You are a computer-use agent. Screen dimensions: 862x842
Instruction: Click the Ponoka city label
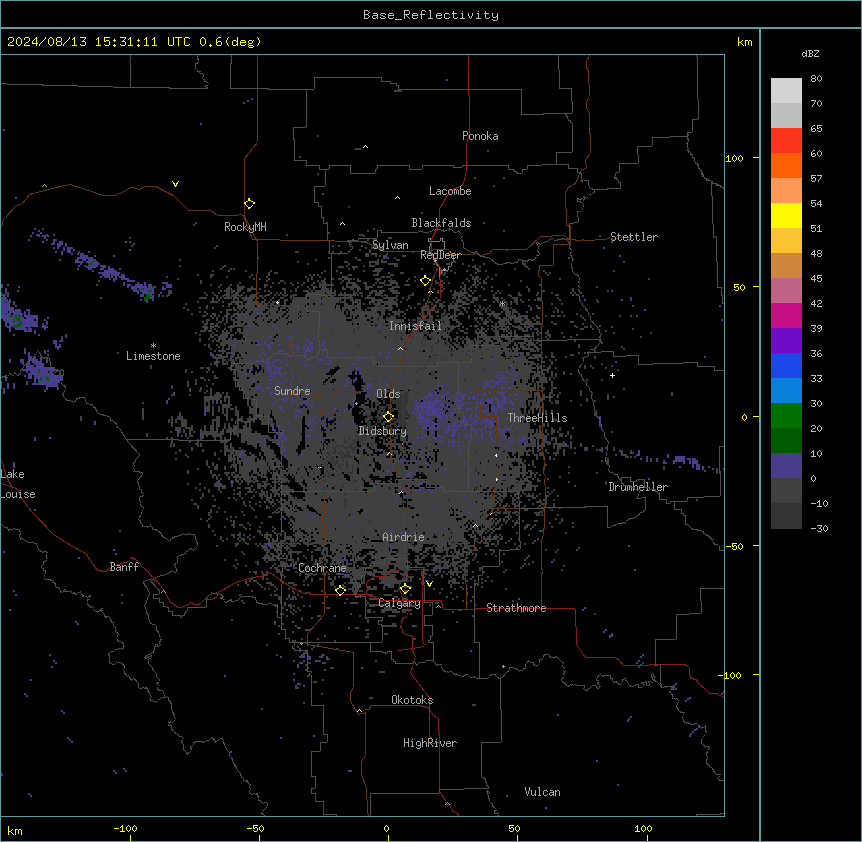(480, 136)
